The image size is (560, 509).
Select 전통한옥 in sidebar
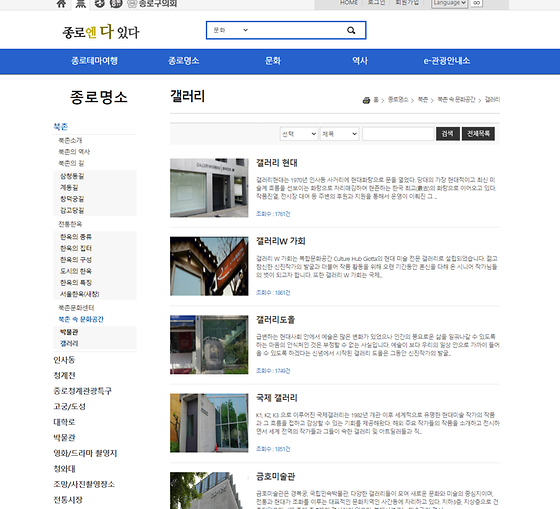70,224
